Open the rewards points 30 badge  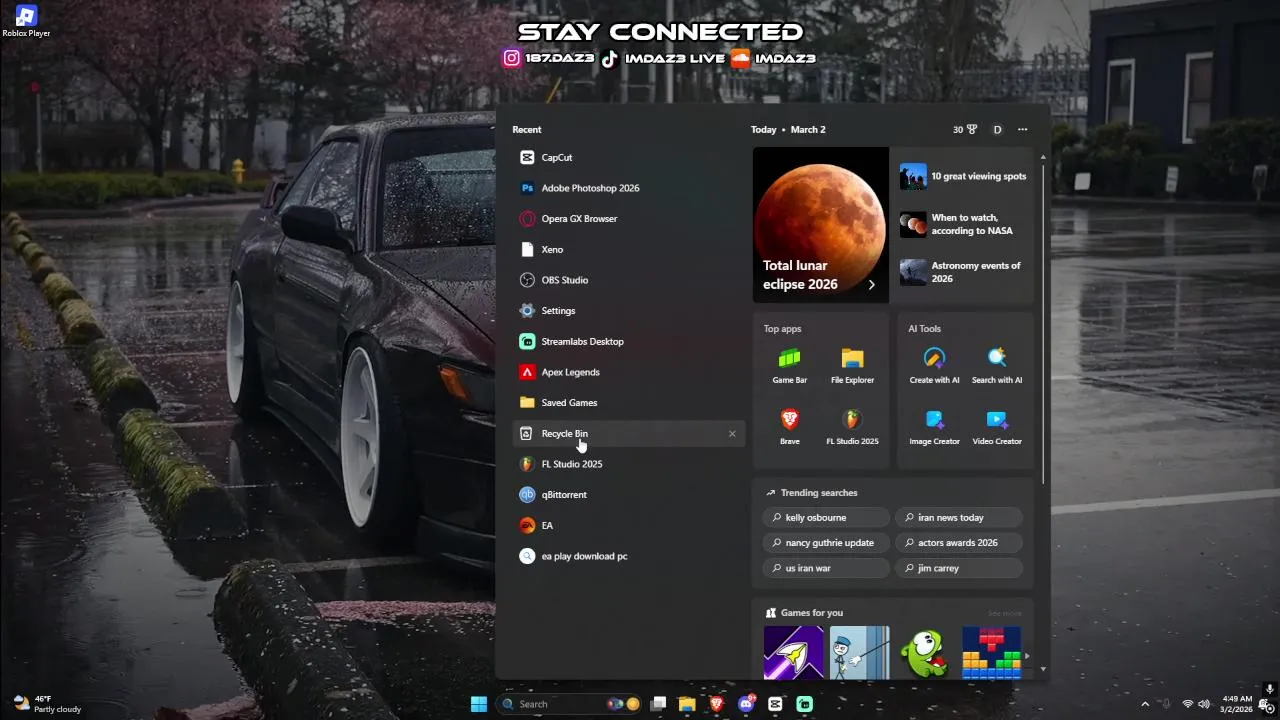pyautogui.click(x=965, y=130)
